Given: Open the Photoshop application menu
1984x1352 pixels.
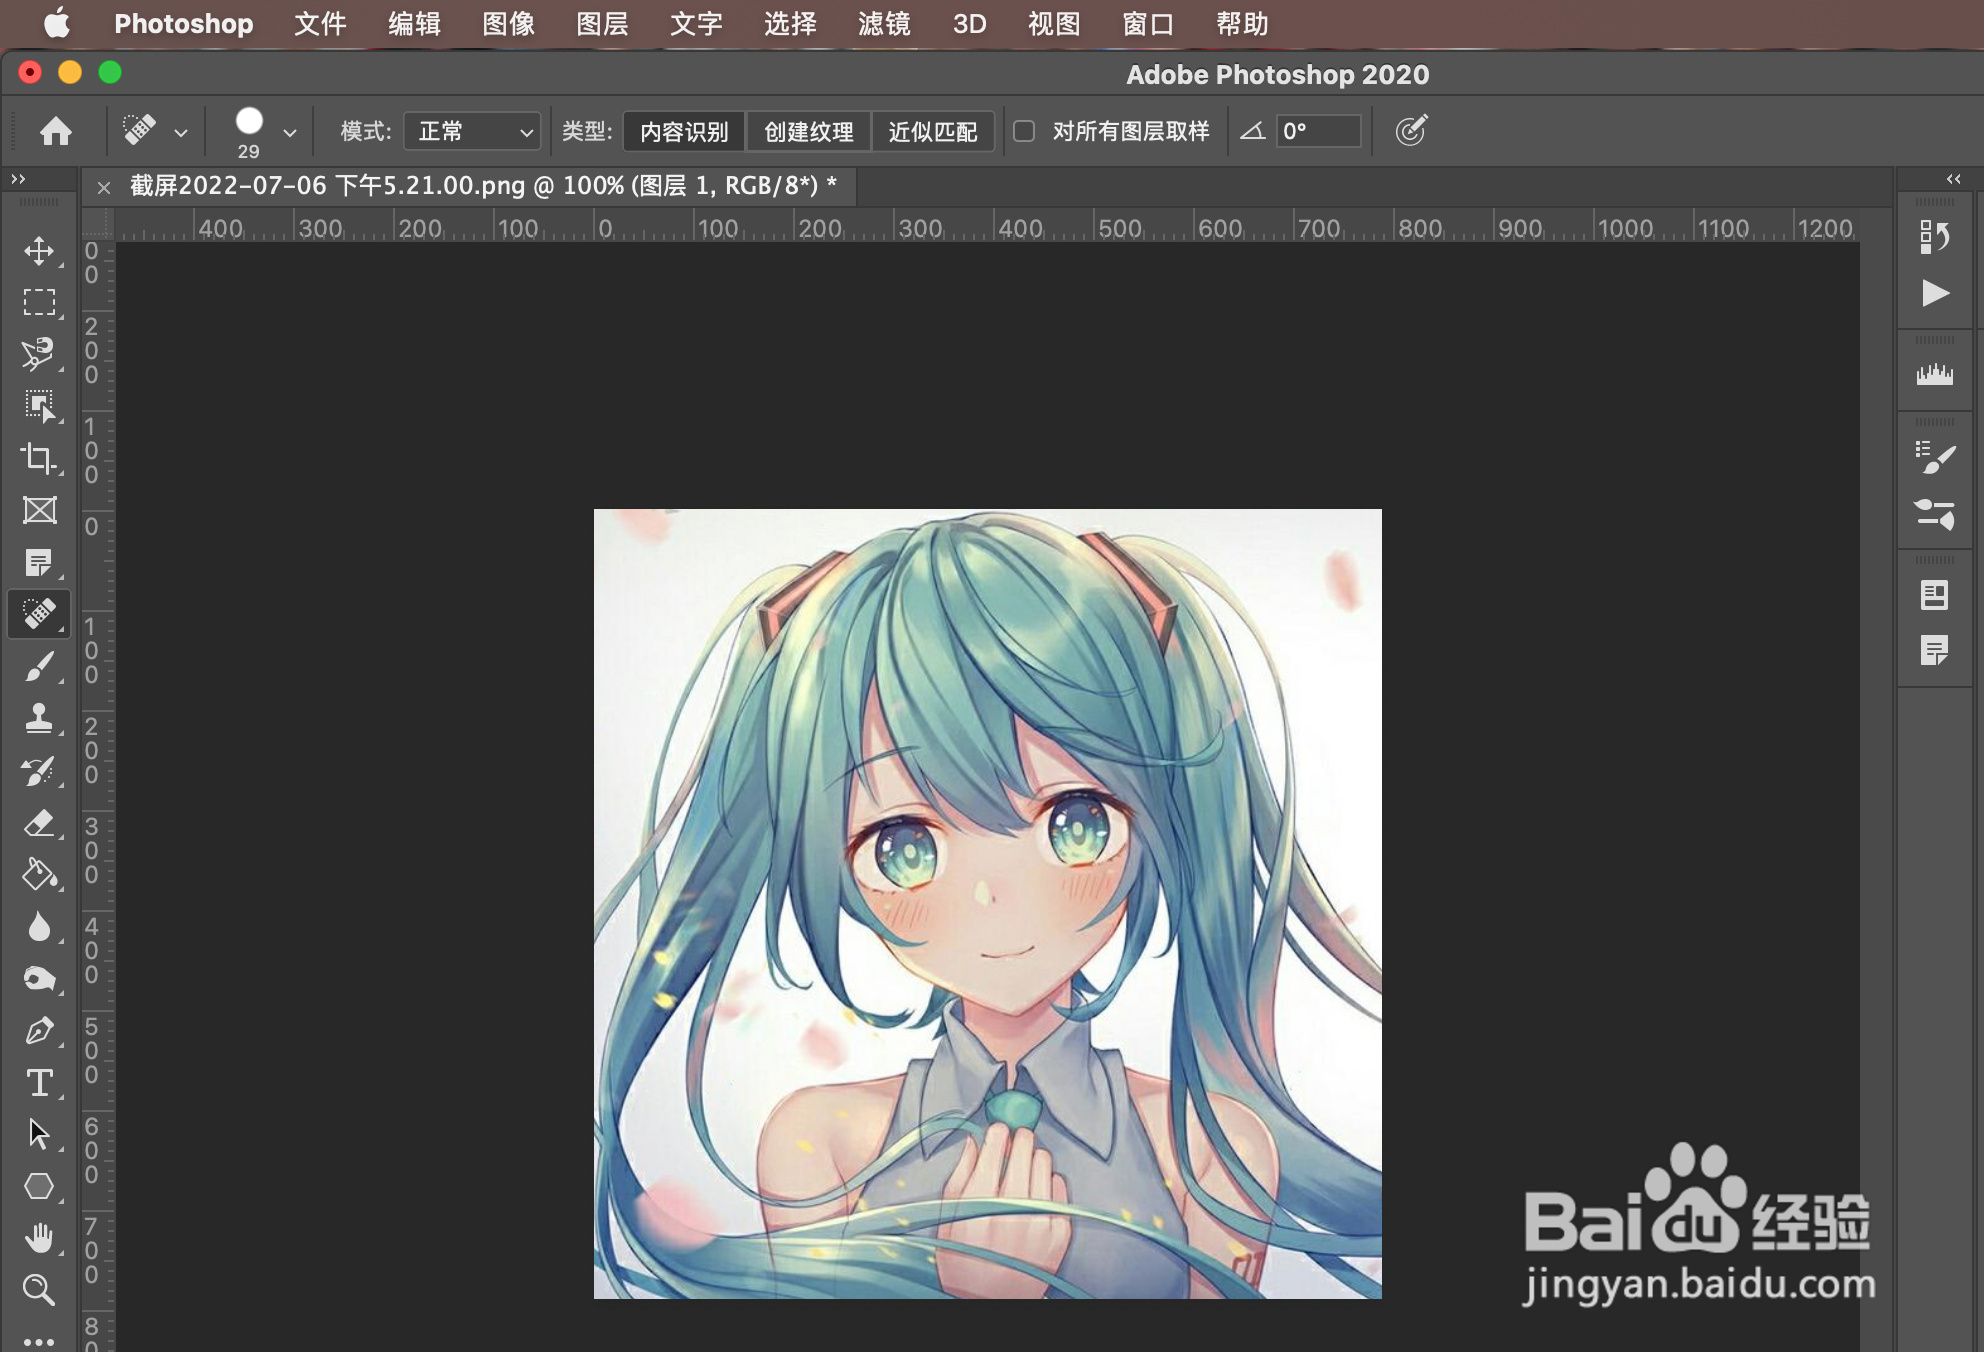Looking at the screenshot, I should (x=184, y=23).
